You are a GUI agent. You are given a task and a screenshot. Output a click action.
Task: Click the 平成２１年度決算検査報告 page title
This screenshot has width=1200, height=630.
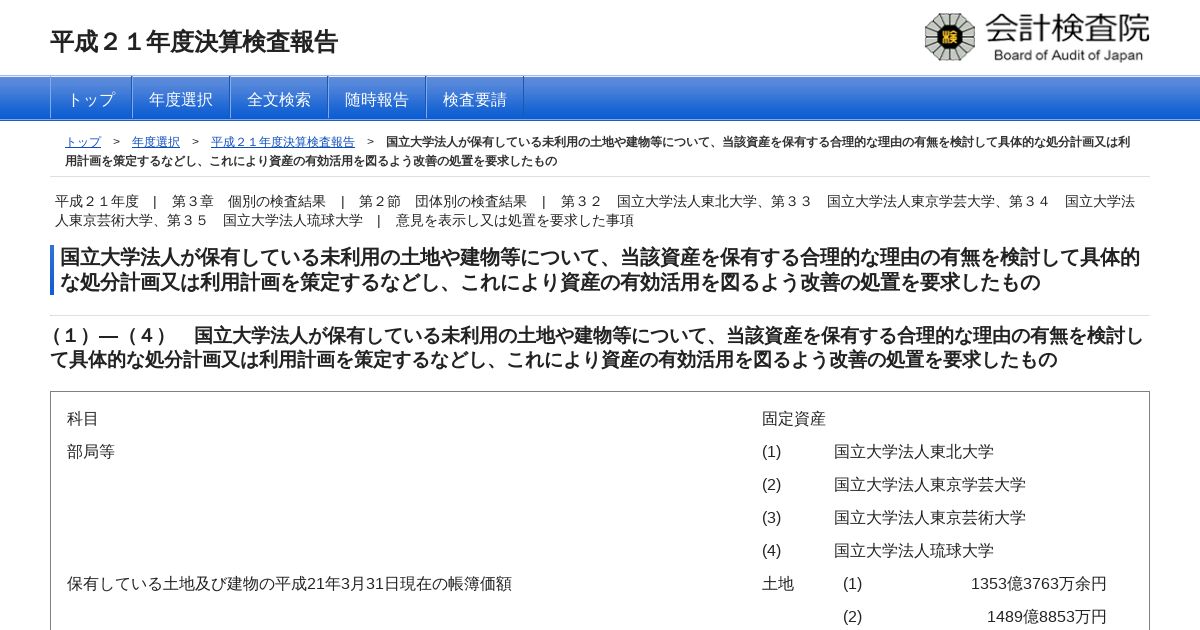coord(194,42)
